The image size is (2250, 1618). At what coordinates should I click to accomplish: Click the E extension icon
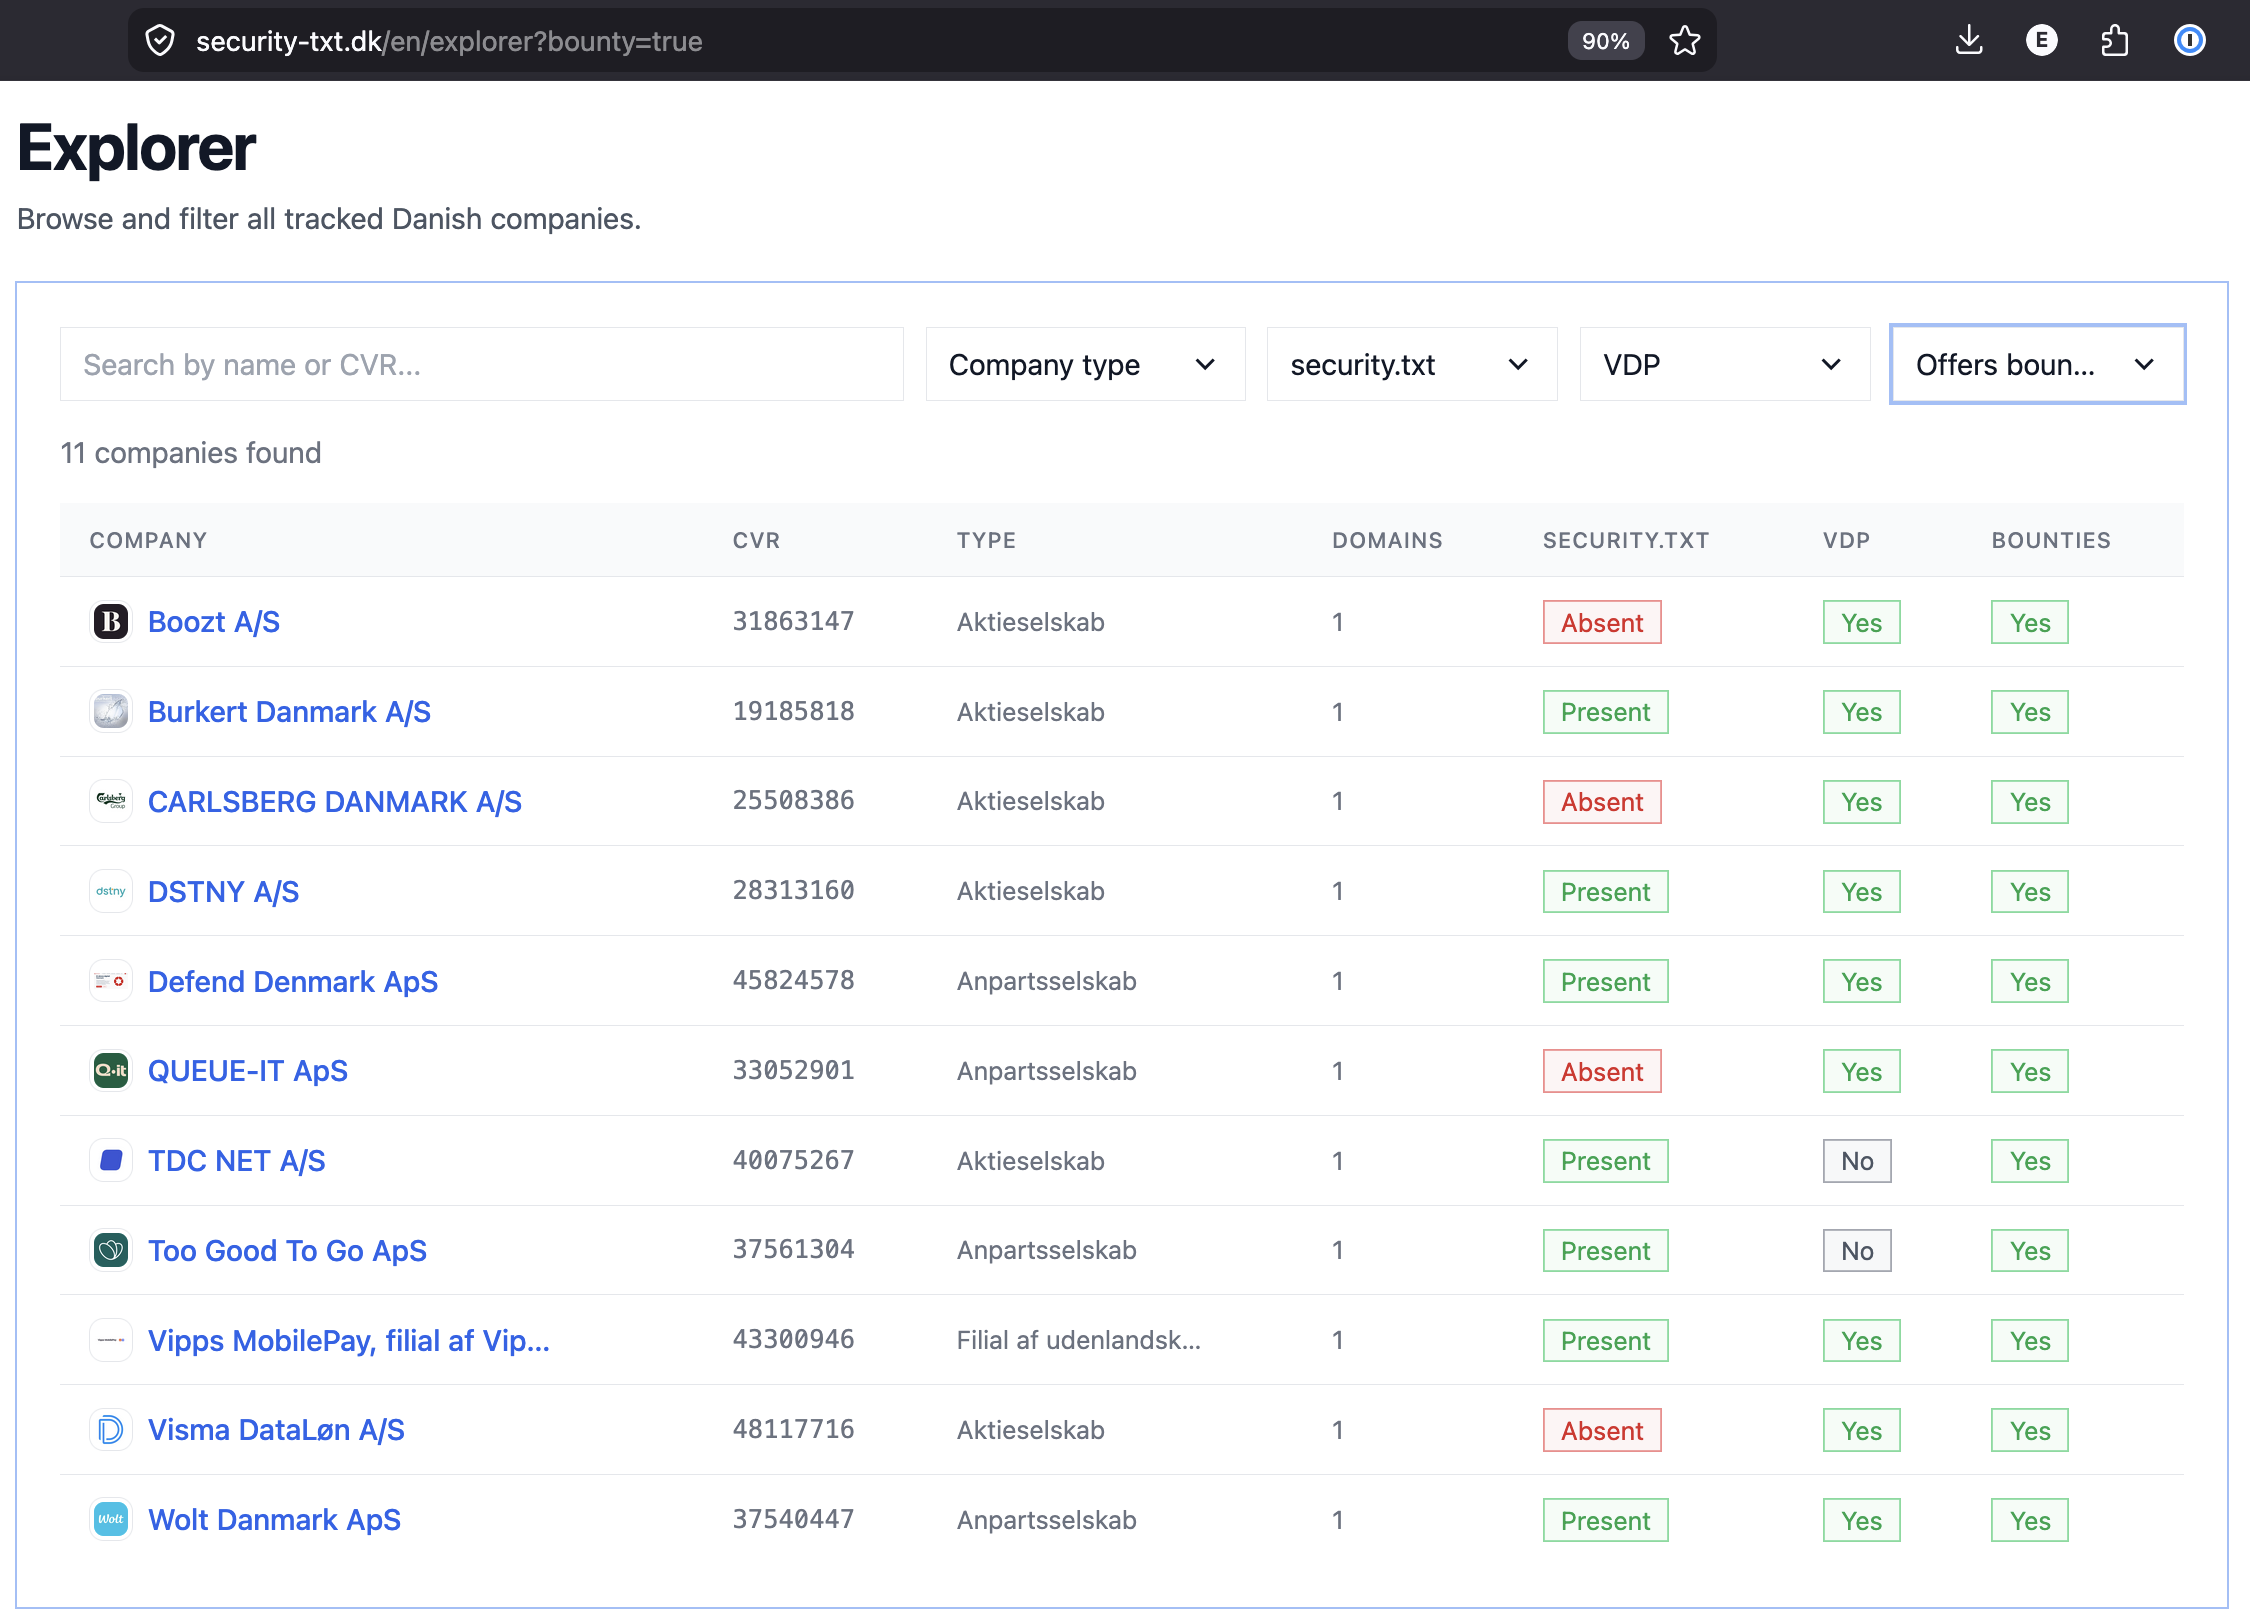tap(2042, 41)
